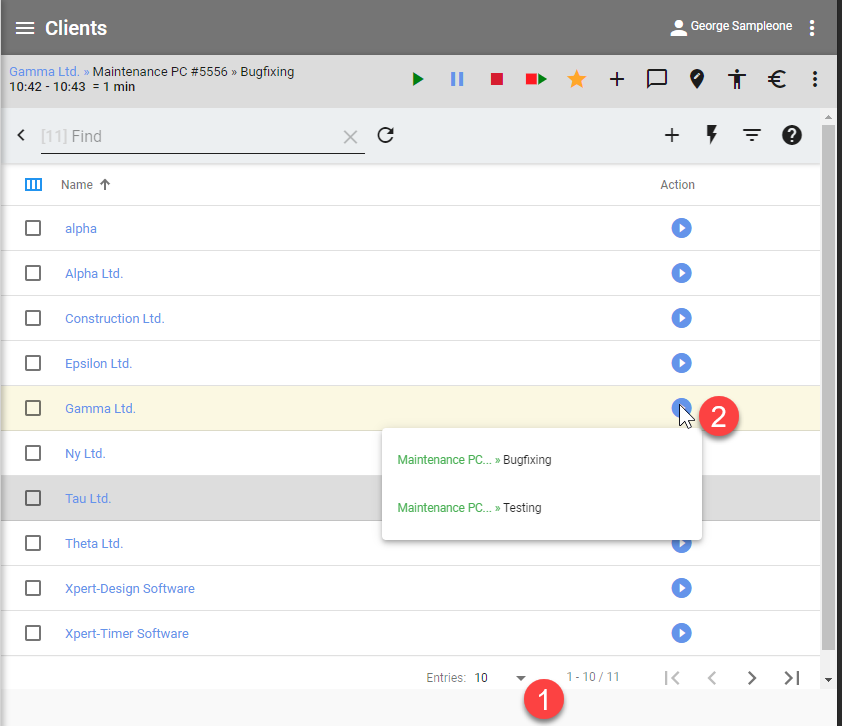This screenshot has height=726, width=842.
Task: Open the Epsilon Ltd. client link
Action: click(x=98, y=363)
